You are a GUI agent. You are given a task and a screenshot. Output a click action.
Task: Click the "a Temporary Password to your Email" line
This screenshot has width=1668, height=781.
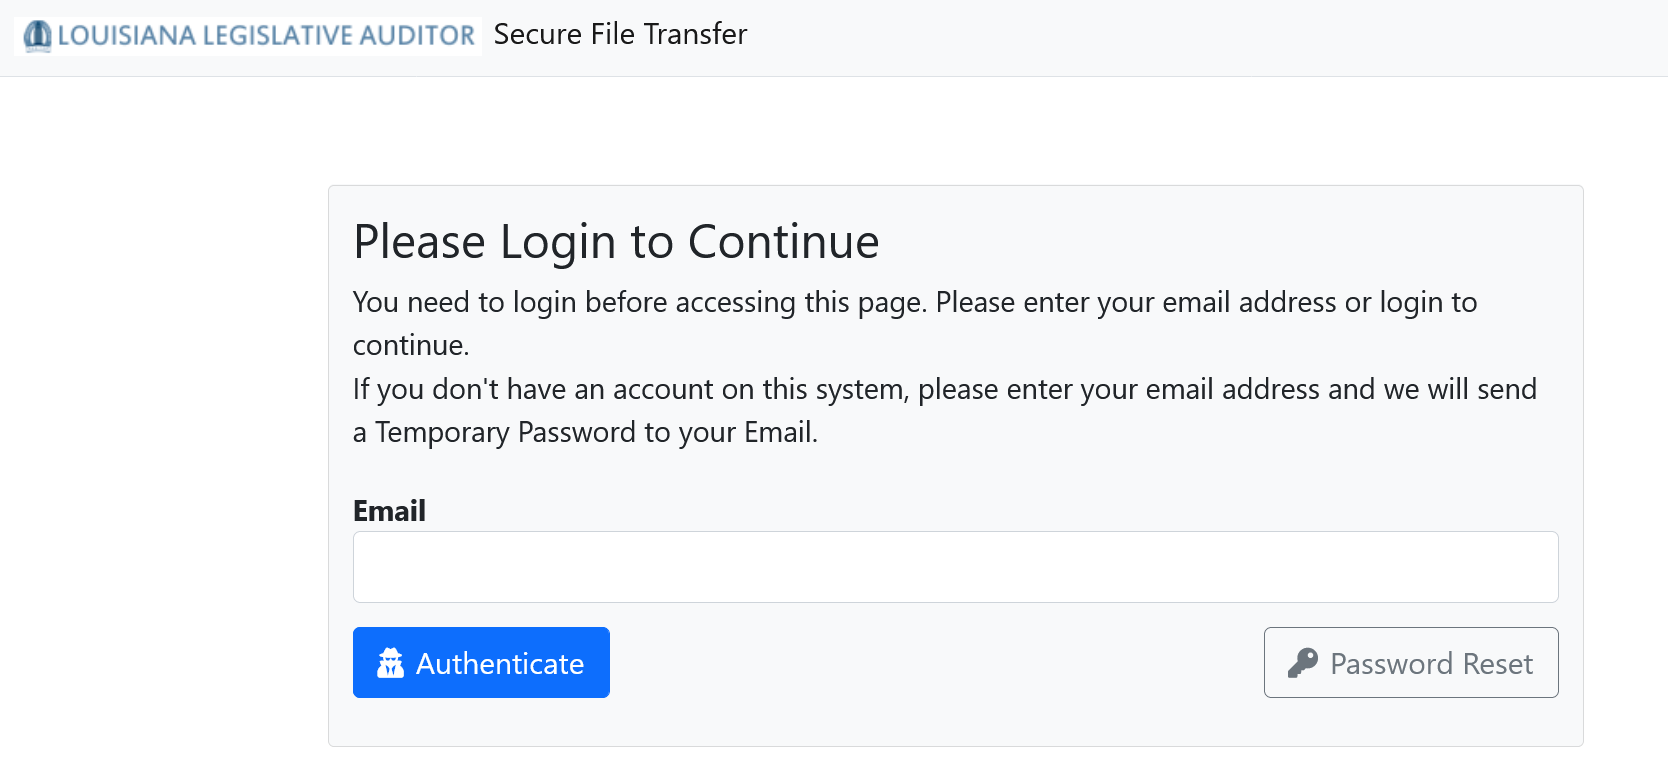point(585,432)
